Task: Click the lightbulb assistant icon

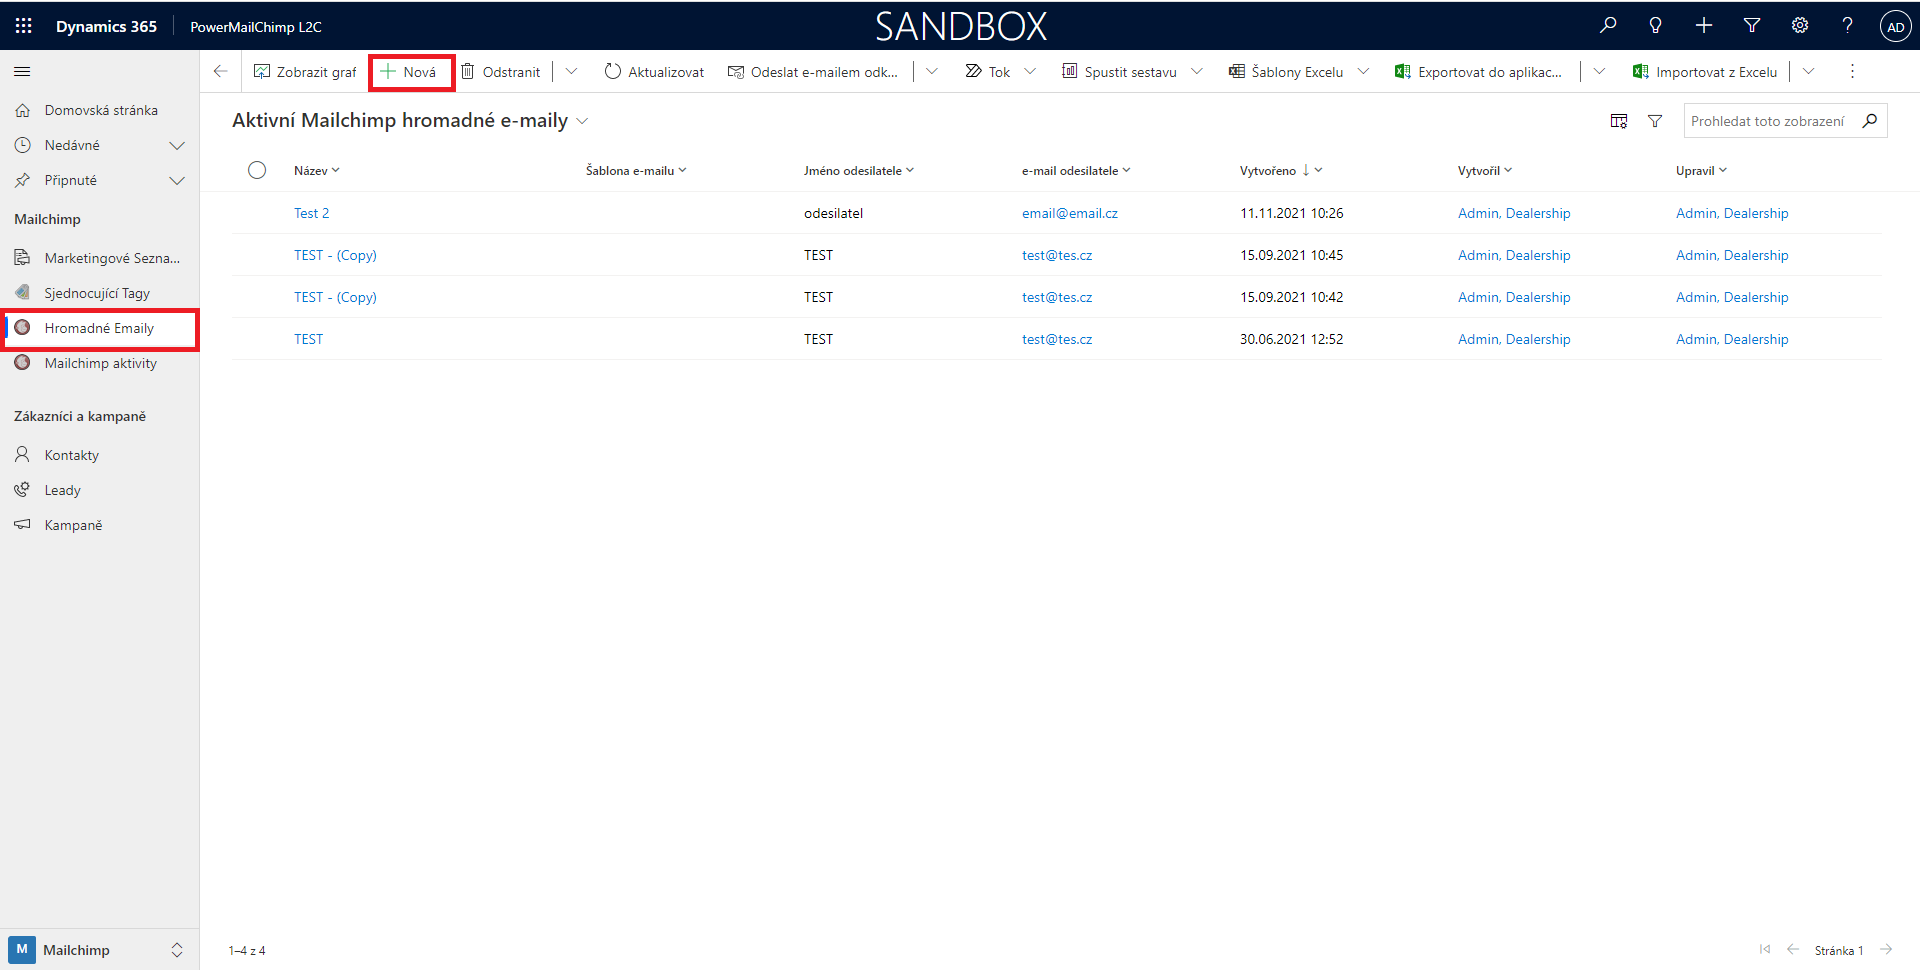Action: click(1656, 26)
